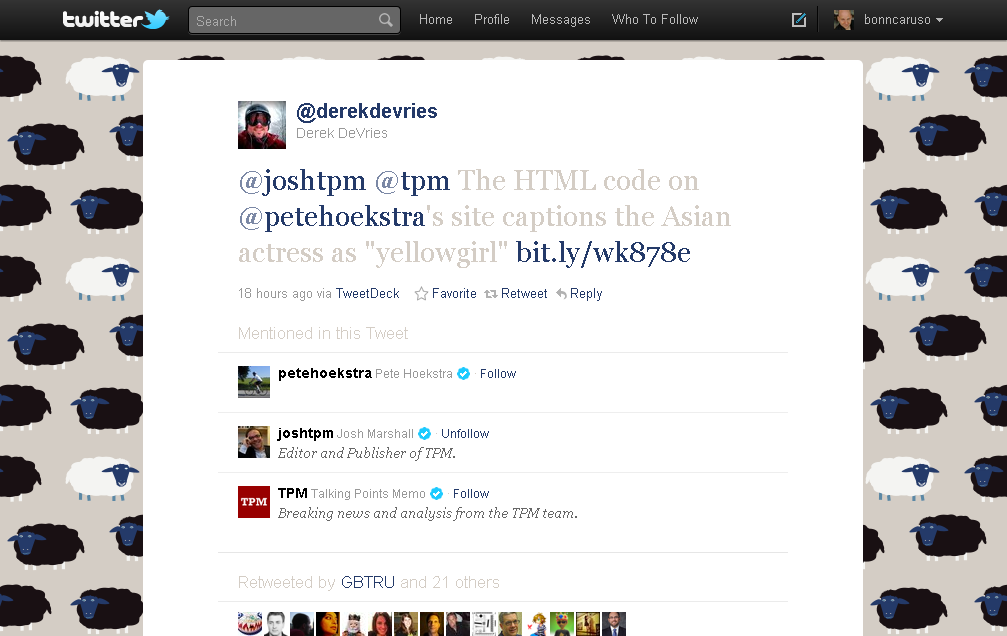Click the Reply arrow icon

click(562, 294)
